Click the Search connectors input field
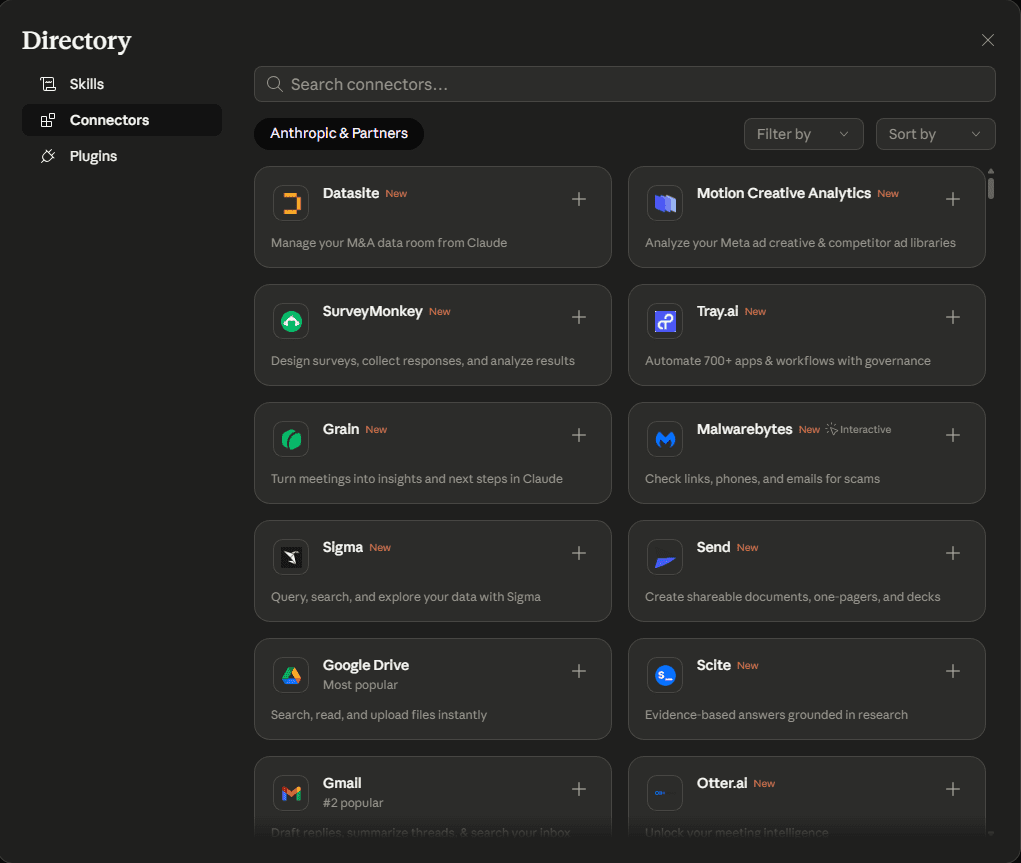This screenshot has width=1021, height=863. [624, 84]
